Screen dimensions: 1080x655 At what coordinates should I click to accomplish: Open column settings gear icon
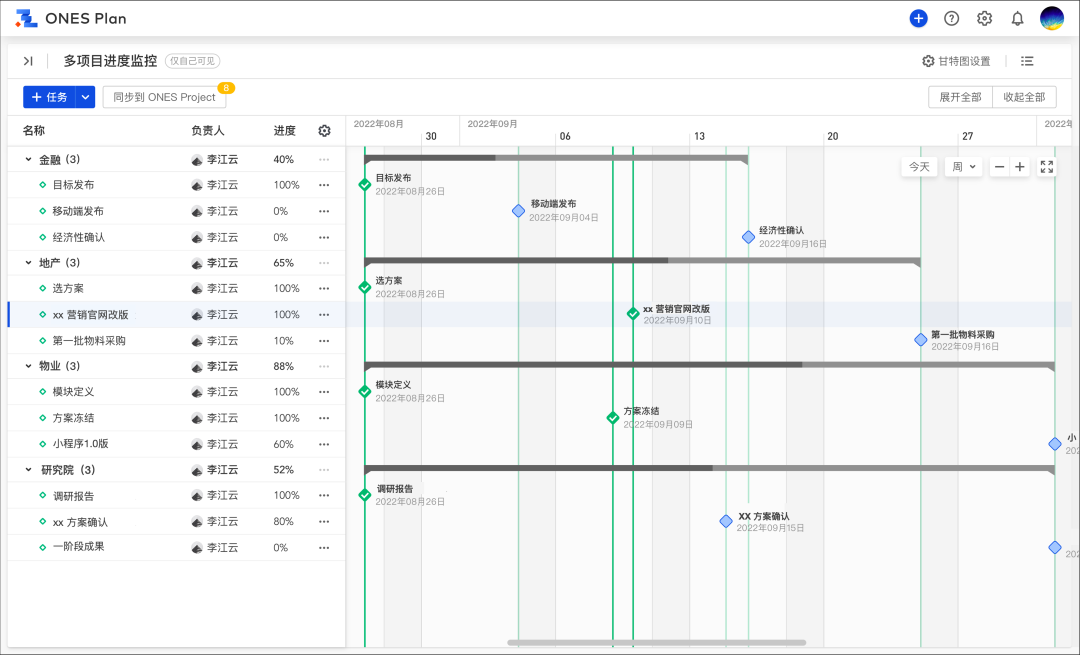[x=324, y=131]
